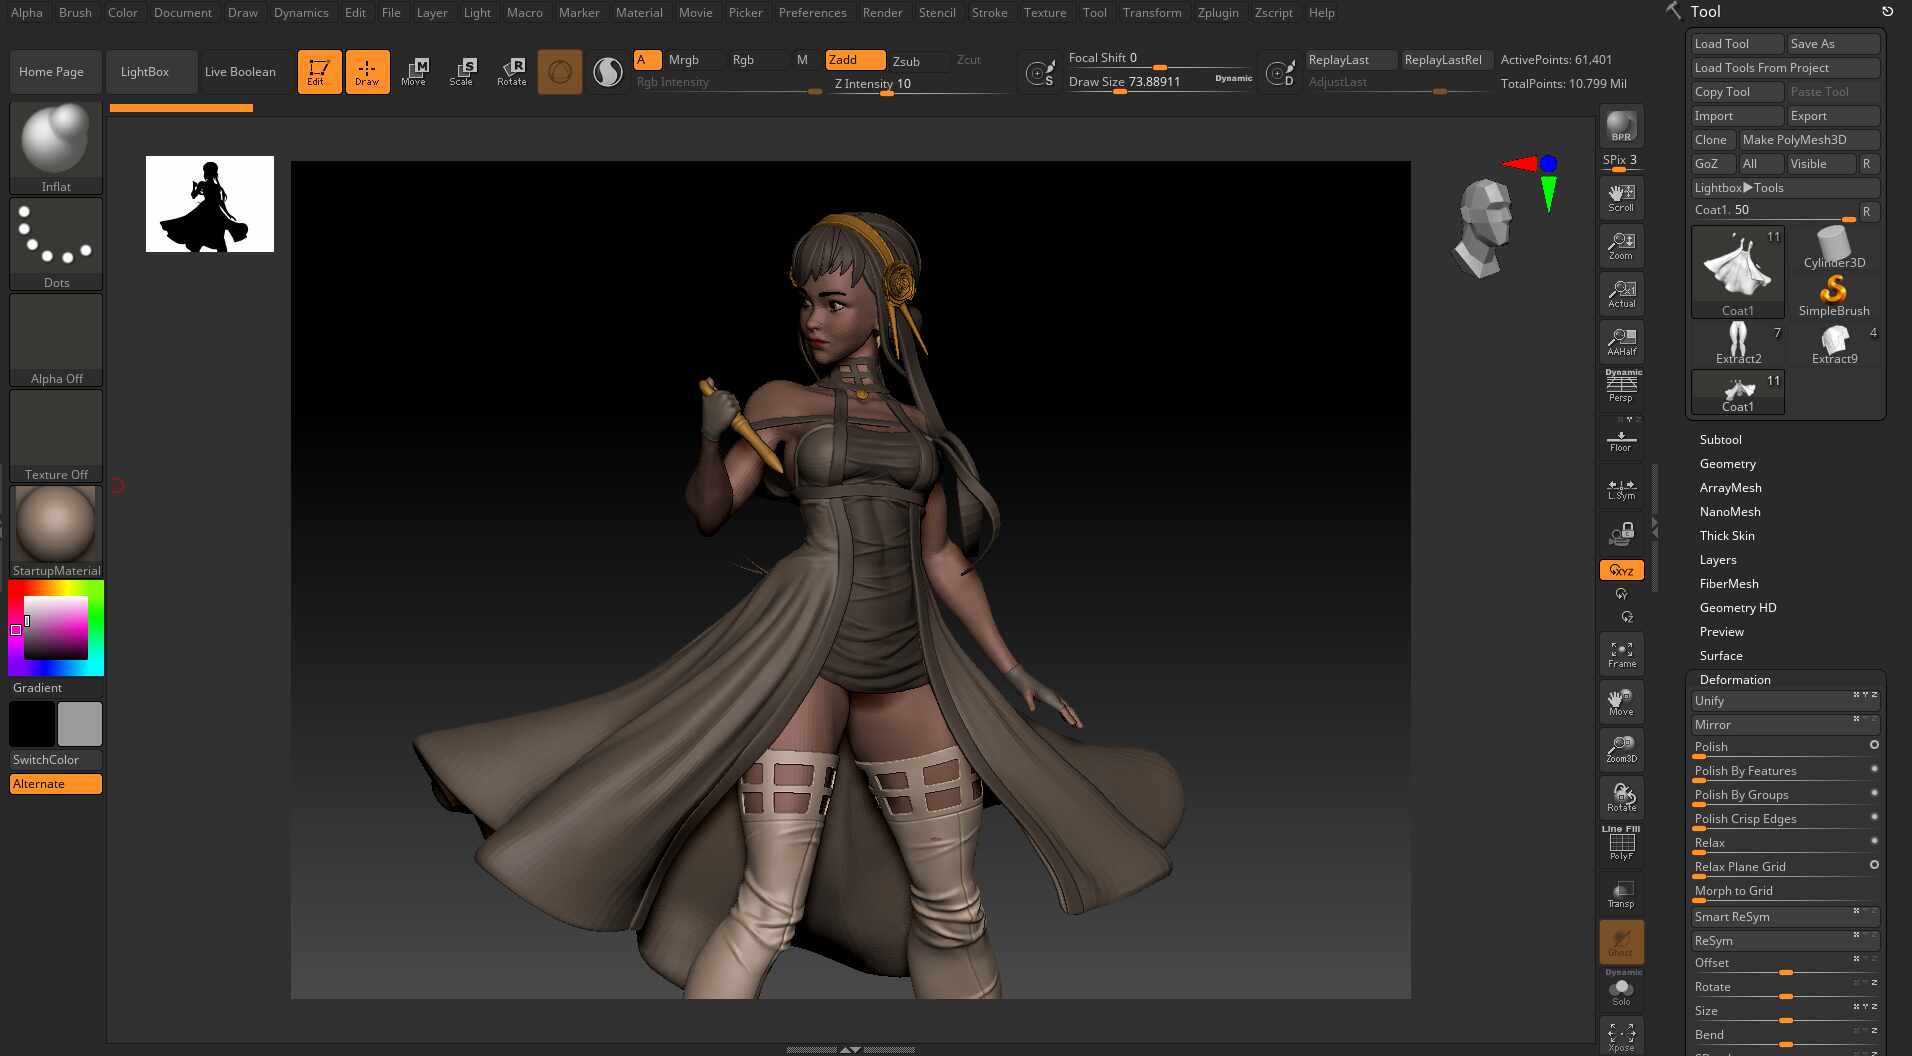Expand the Subtool section
This screenshot has width=1912, height=1056.
click(x=1720, y=440)
